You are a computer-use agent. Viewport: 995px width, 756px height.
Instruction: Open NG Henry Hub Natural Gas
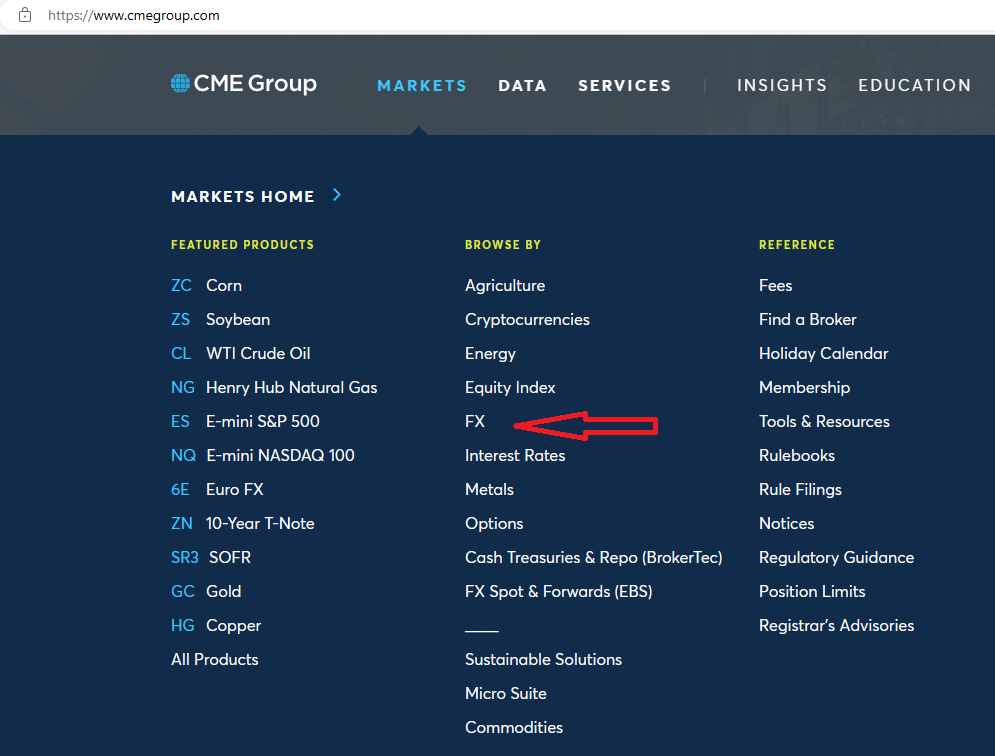(274, 387)
